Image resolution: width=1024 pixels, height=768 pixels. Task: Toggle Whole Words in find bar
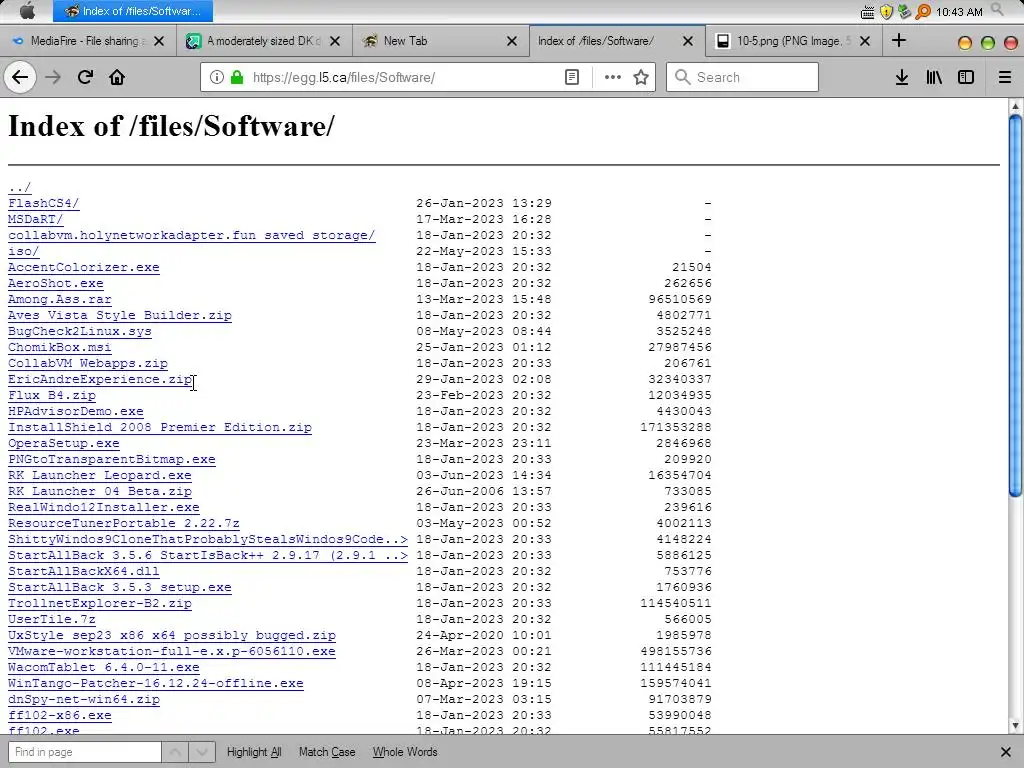(405, 752)
